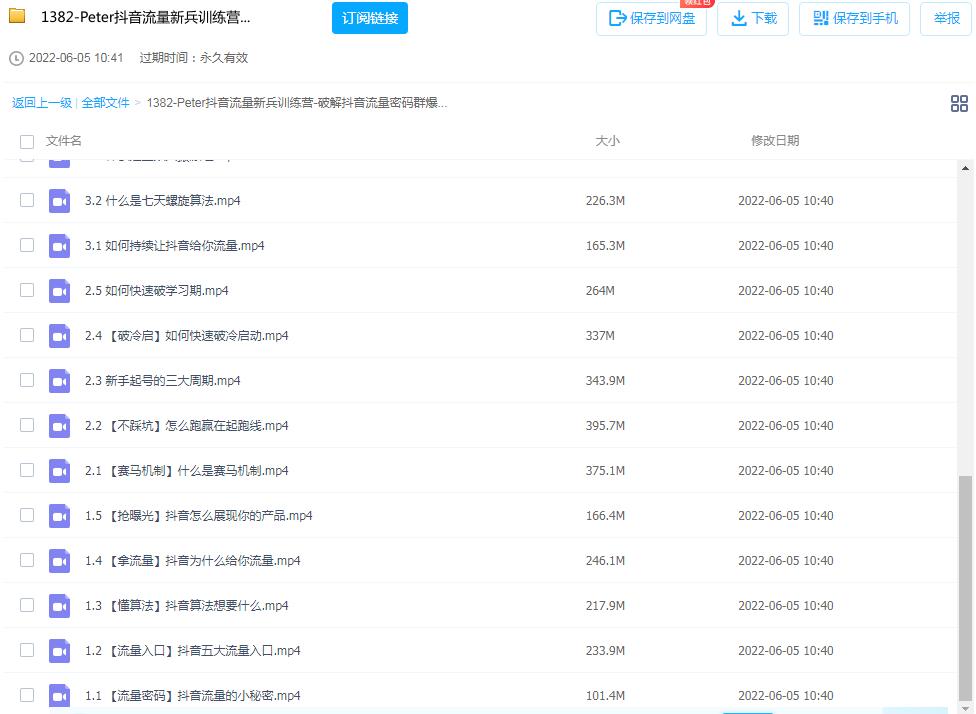Open file 3.1 如何持续让抖音给你流量.mp4
Viewport: 976px width, 714px height.
tap(174, 246)
